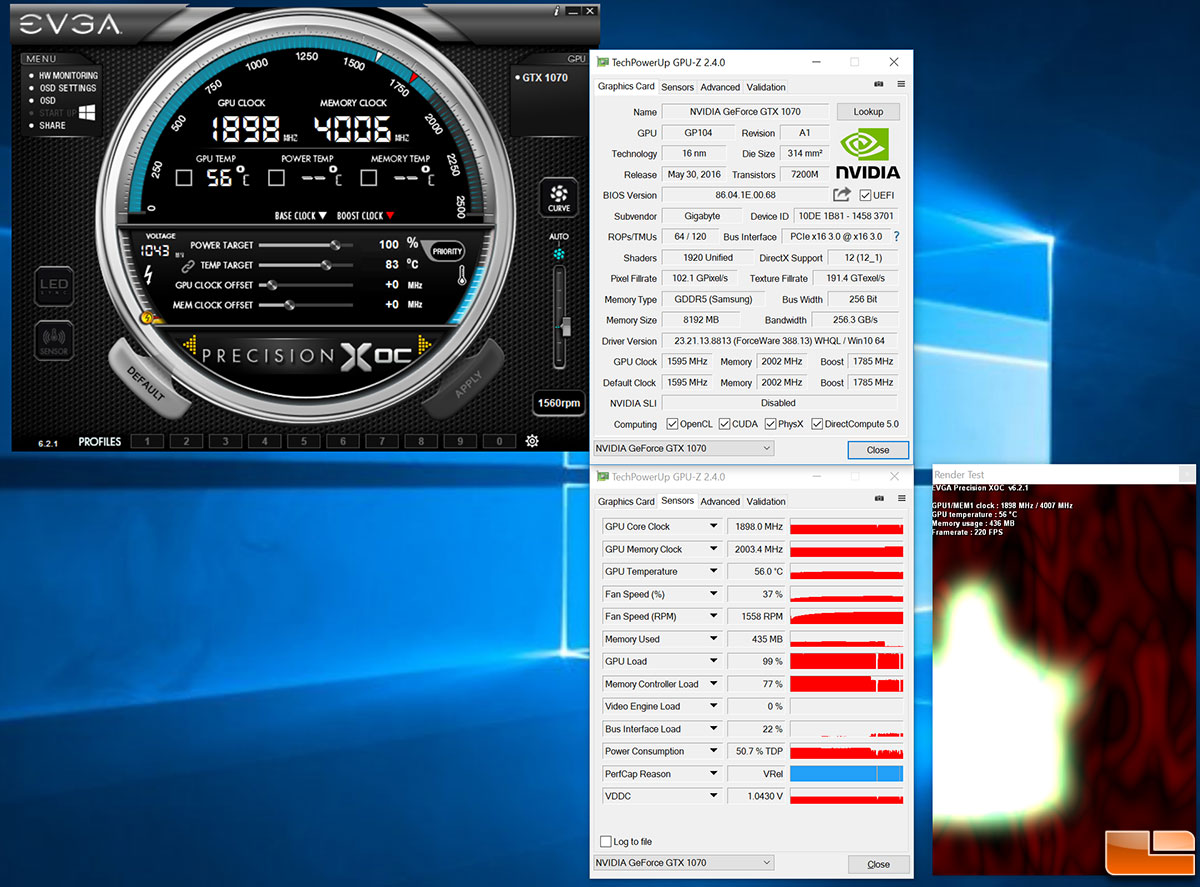Click the Priority button
Image resolution: width=1200 pixels, height=887 pixels.
(x=447, y=252)
